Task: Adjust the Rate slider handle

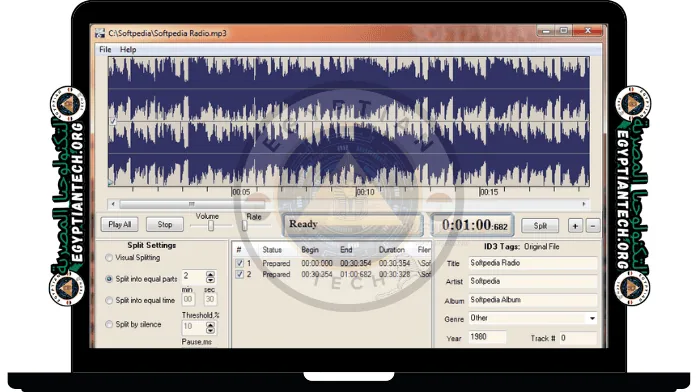Action: (x=244, y=226)
